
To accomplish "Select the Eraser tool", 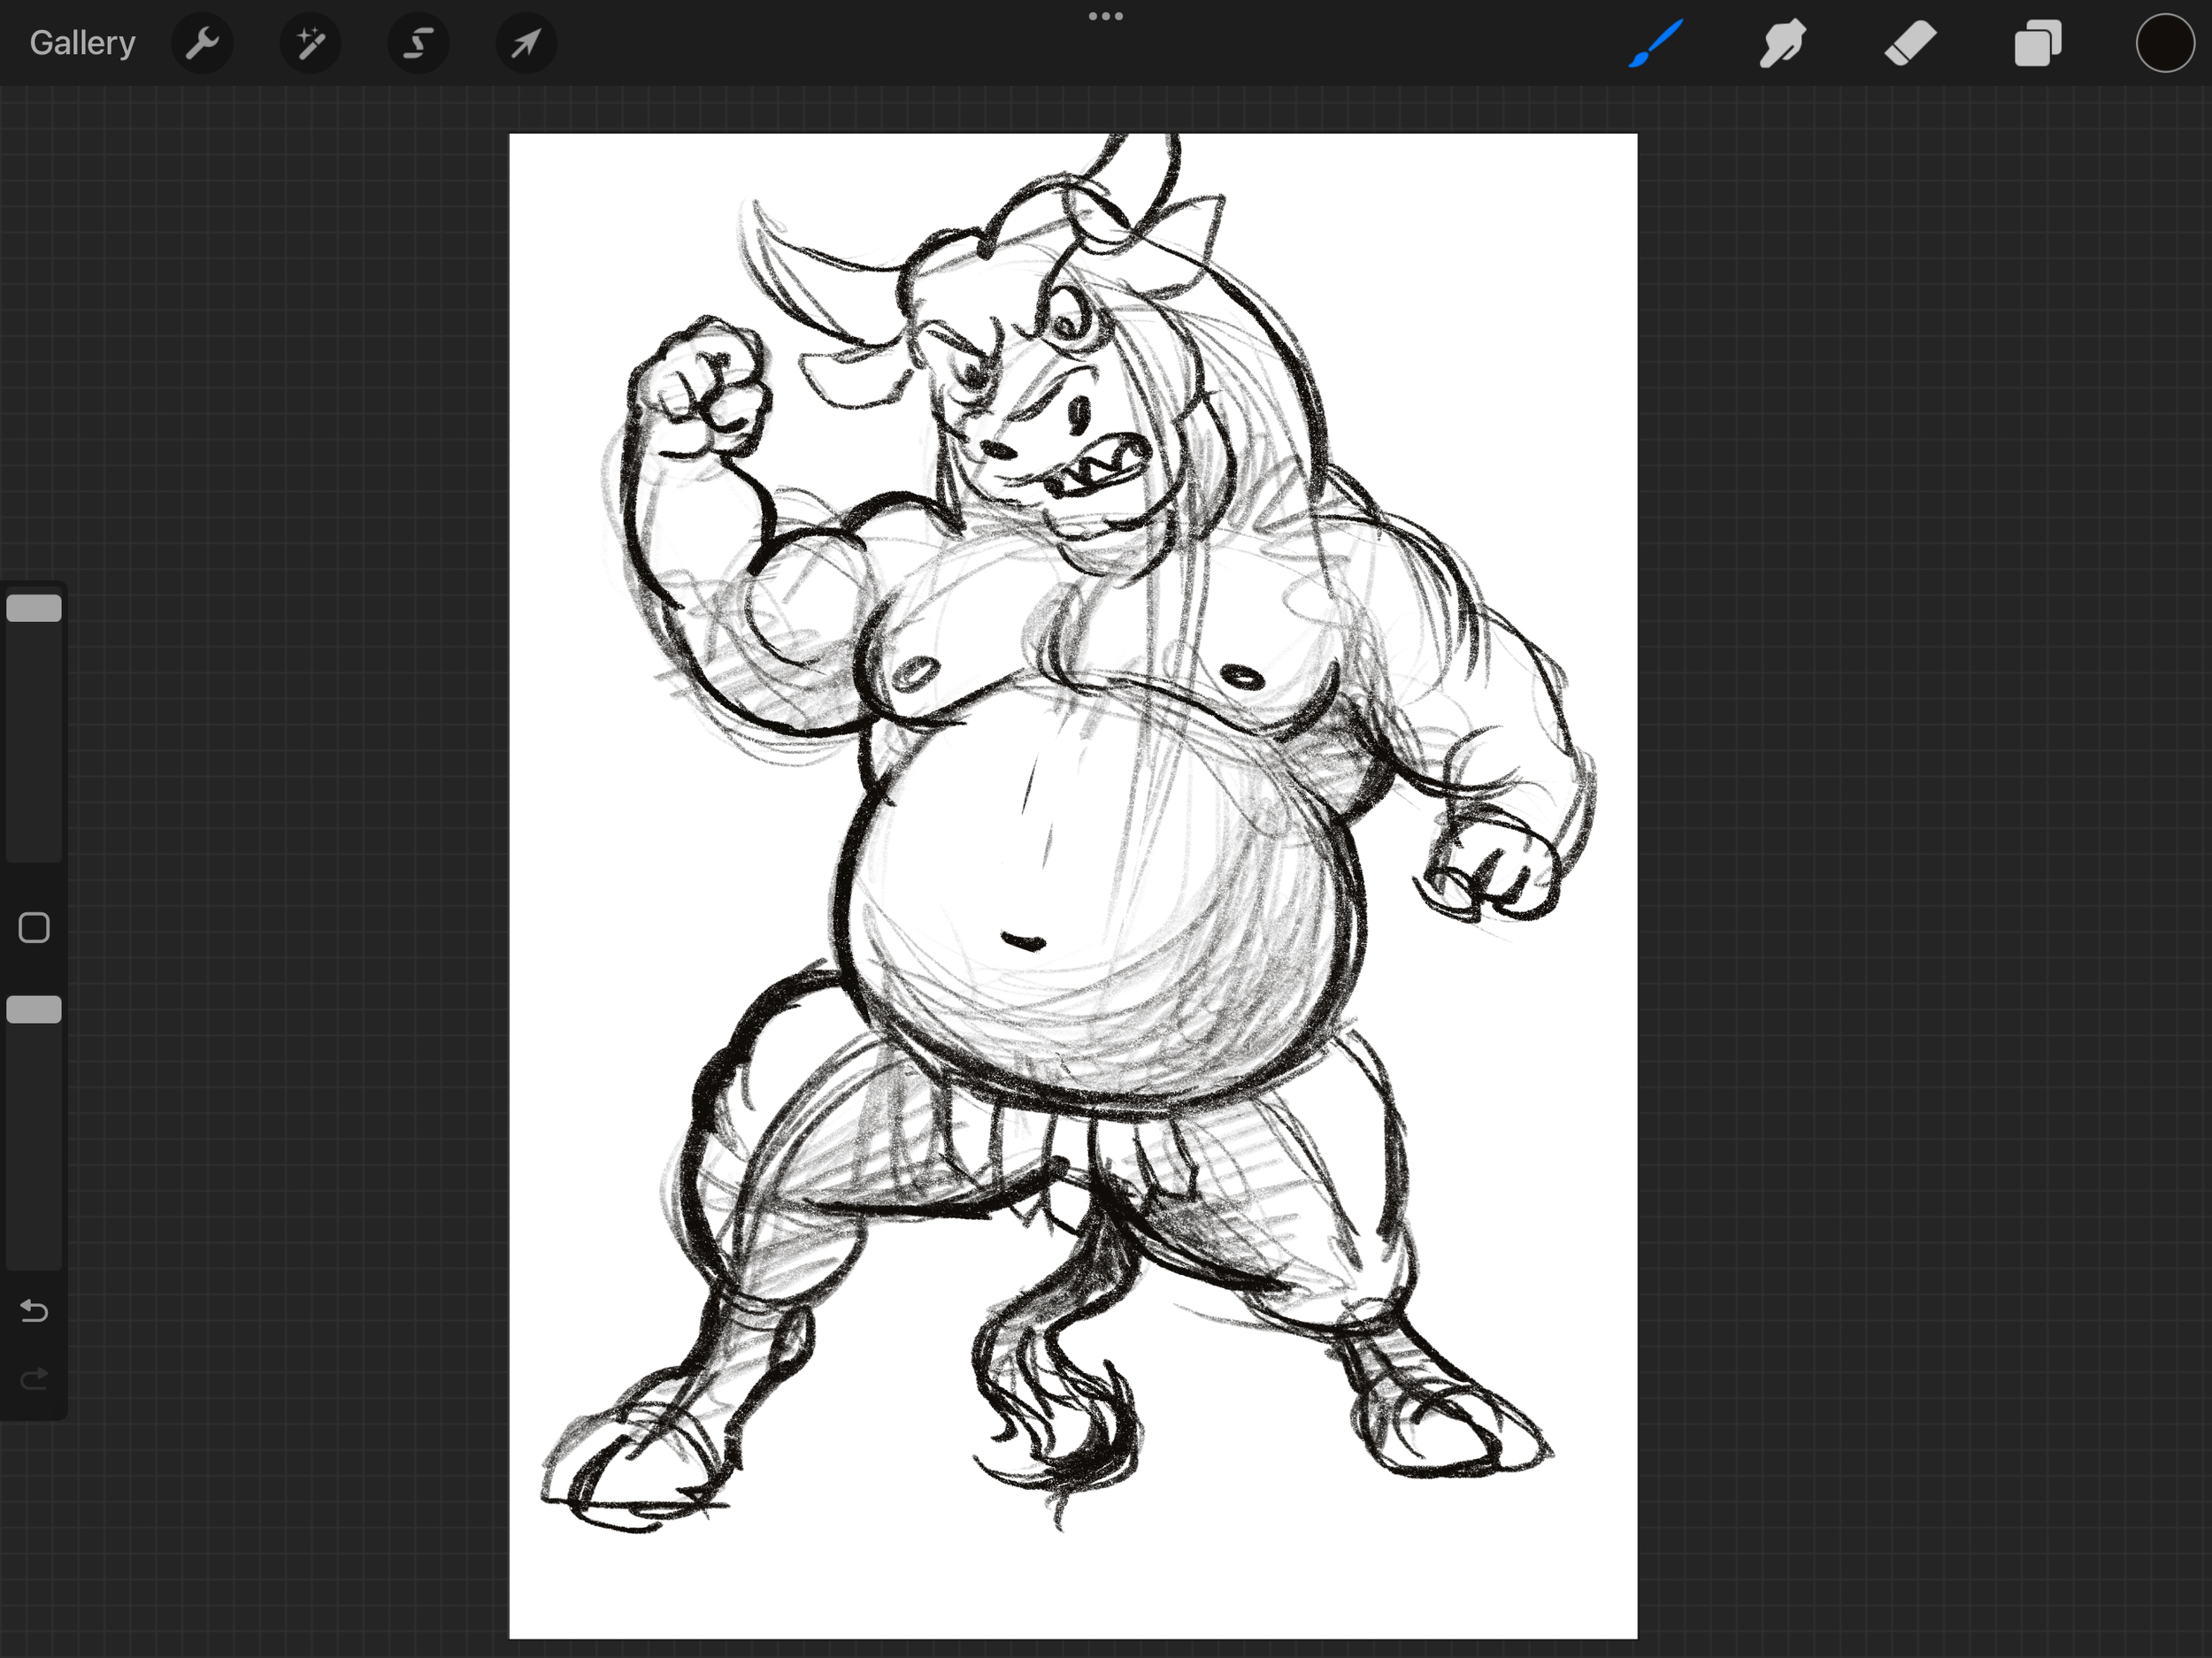I will click(1910, 43).
